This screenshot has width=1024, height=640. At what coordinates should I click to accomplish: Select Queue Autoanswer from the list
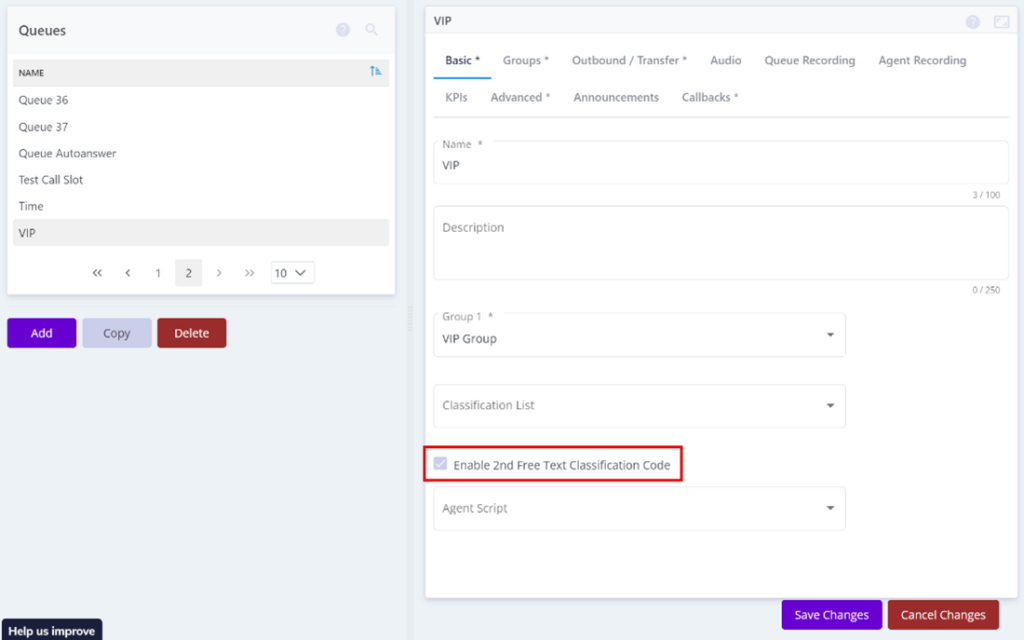click(67, 153)
